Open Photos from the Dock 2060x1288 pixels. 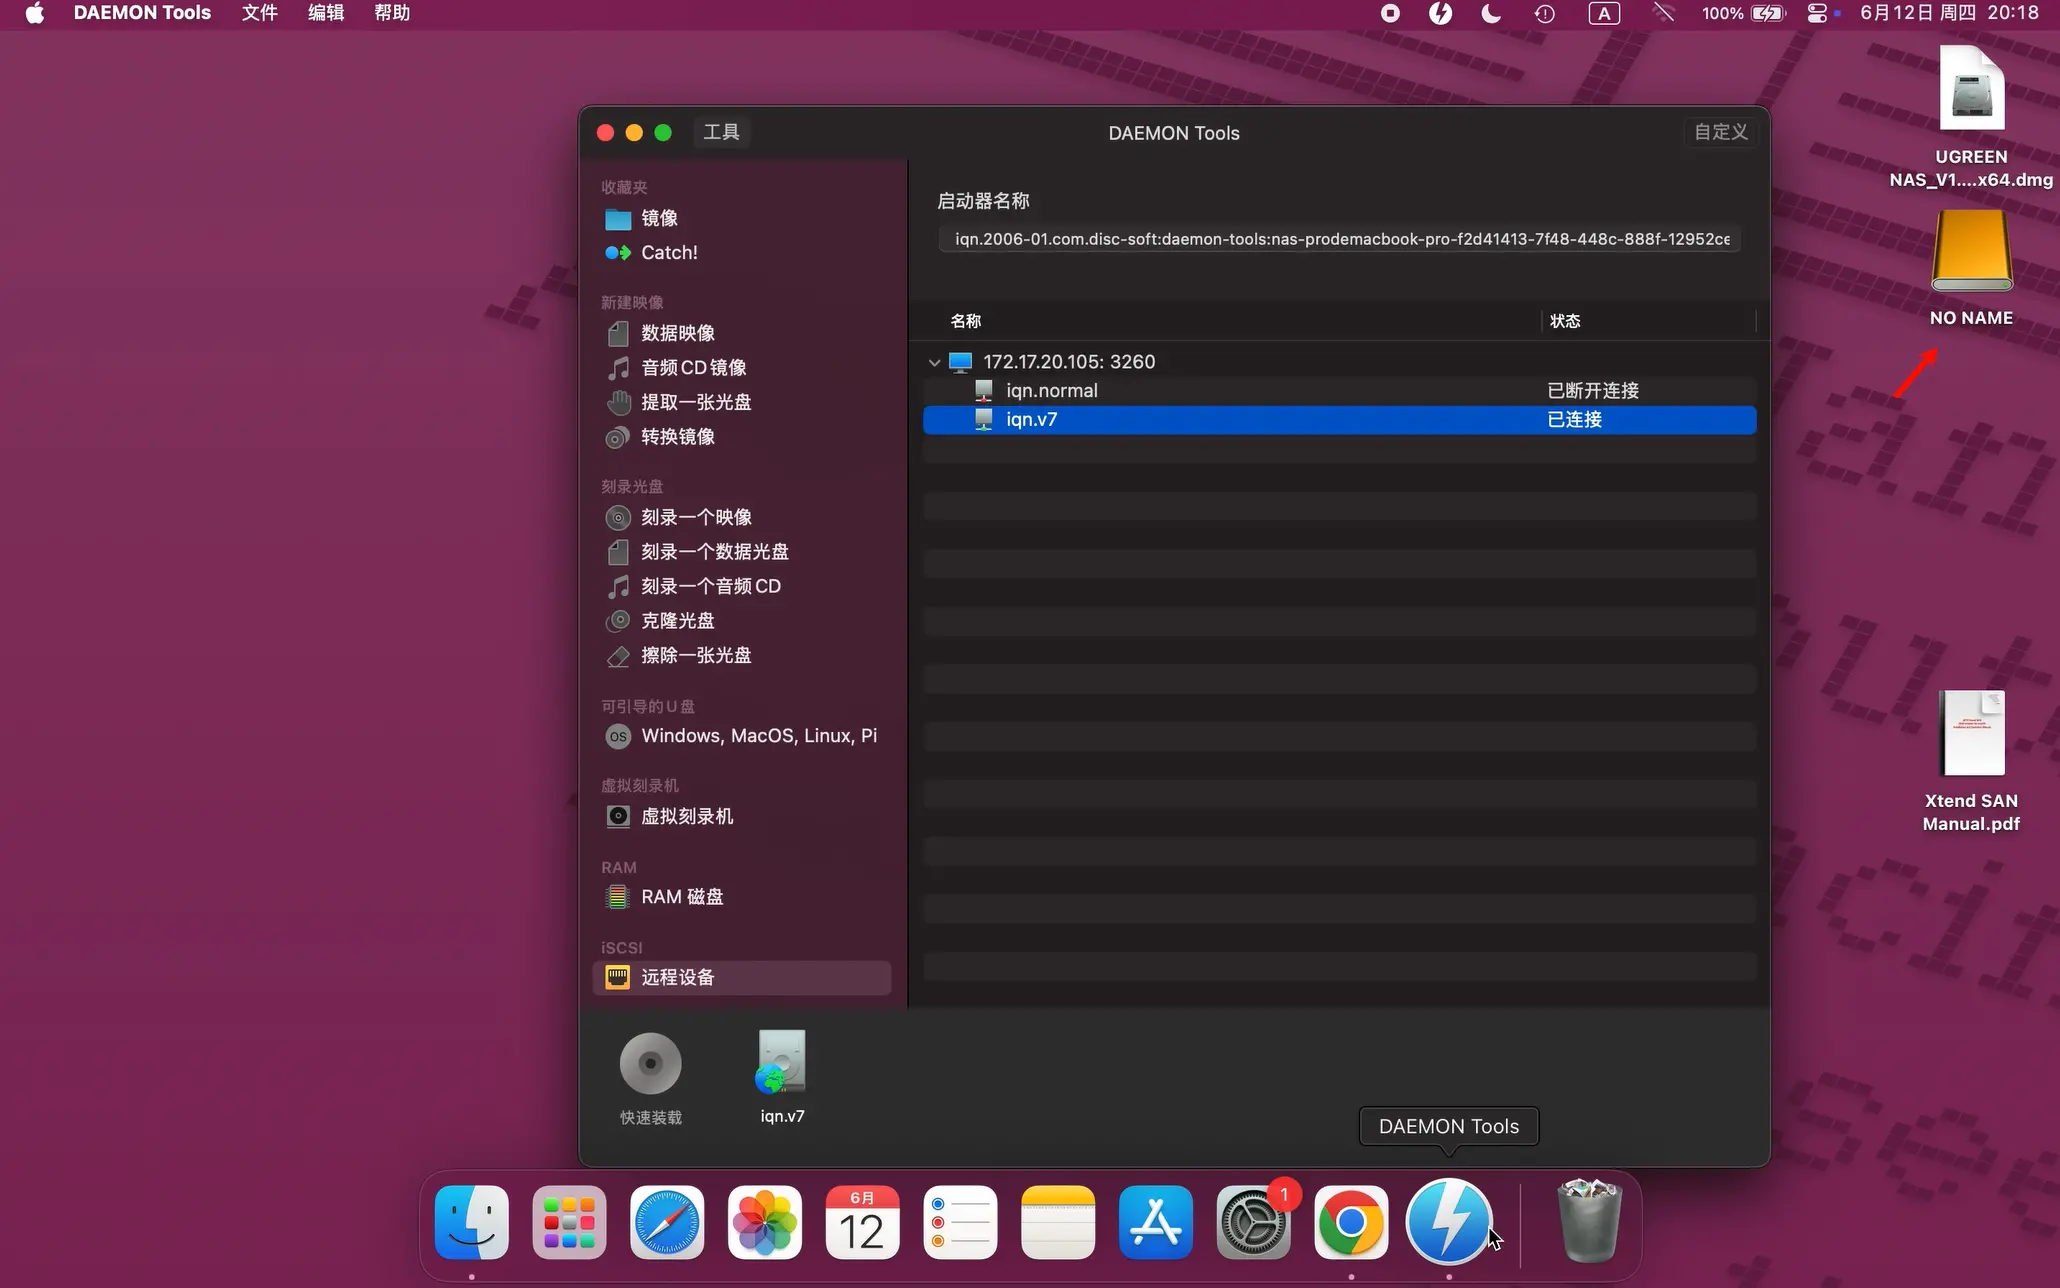pos(765,1222)
